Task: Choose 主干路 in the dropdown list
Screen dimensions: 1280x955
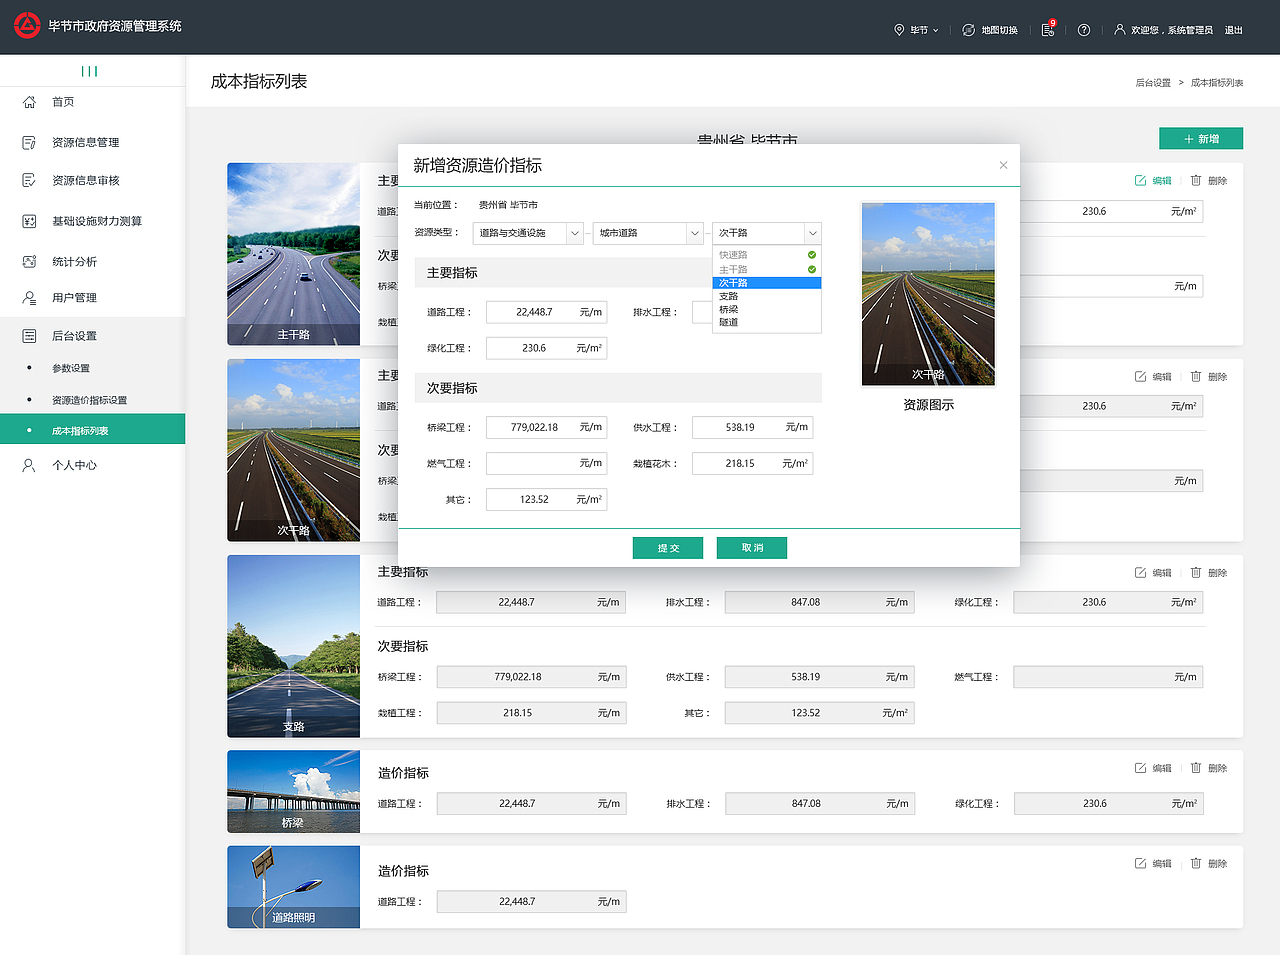Action: (767, 270)
